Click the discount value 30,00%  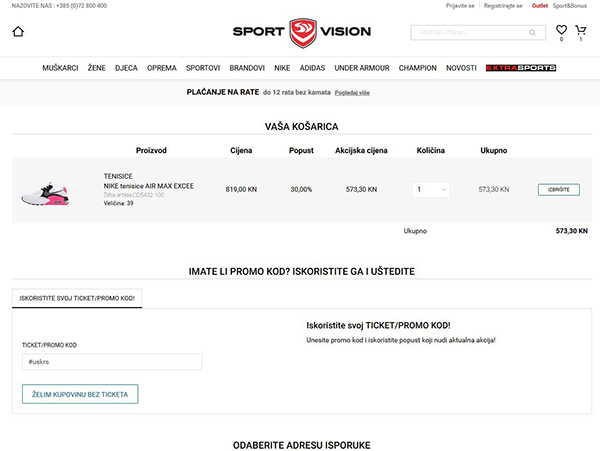301,189
